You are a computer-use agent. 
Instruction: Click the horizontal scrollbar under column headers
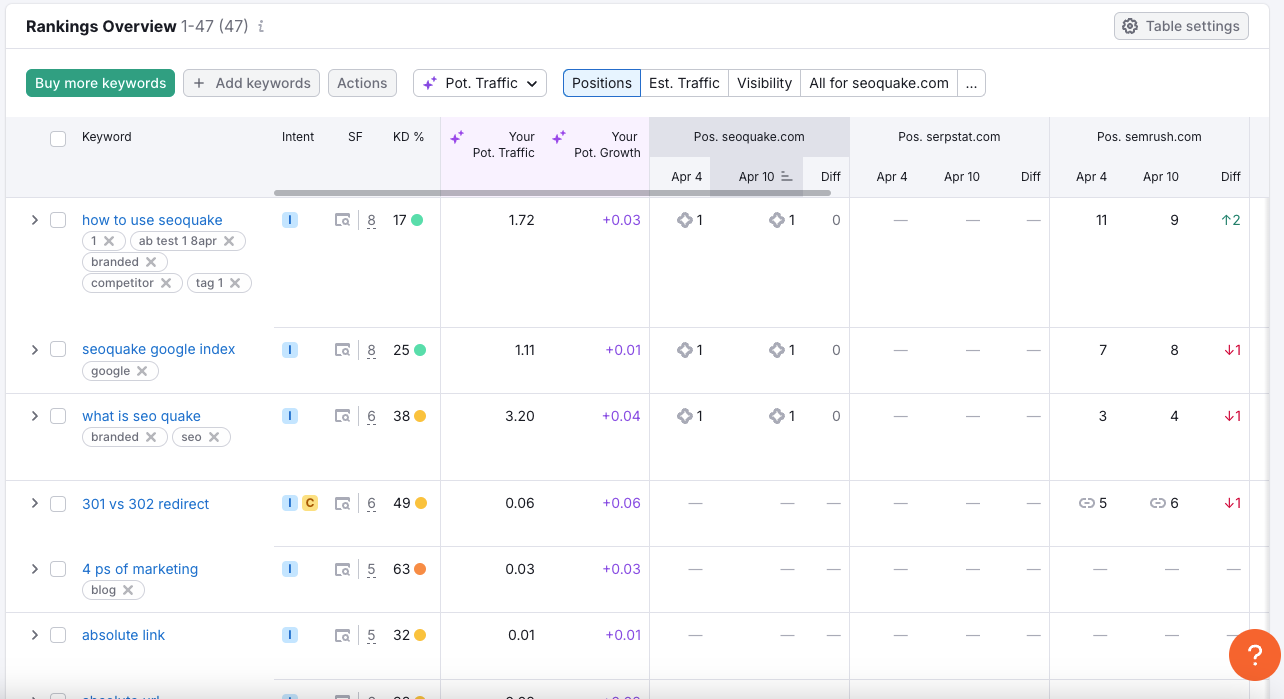click(x=552, y=193)
